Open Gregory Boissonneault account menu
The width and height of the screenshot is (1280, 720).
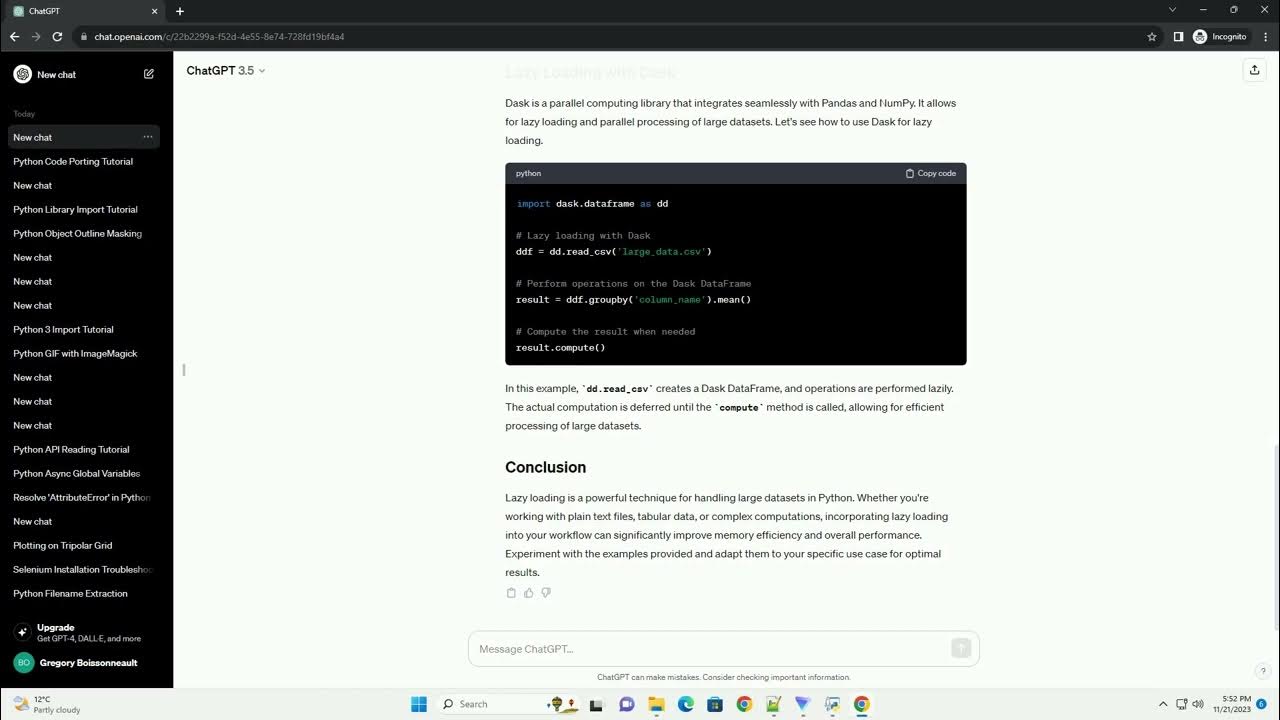click(84, 662)
